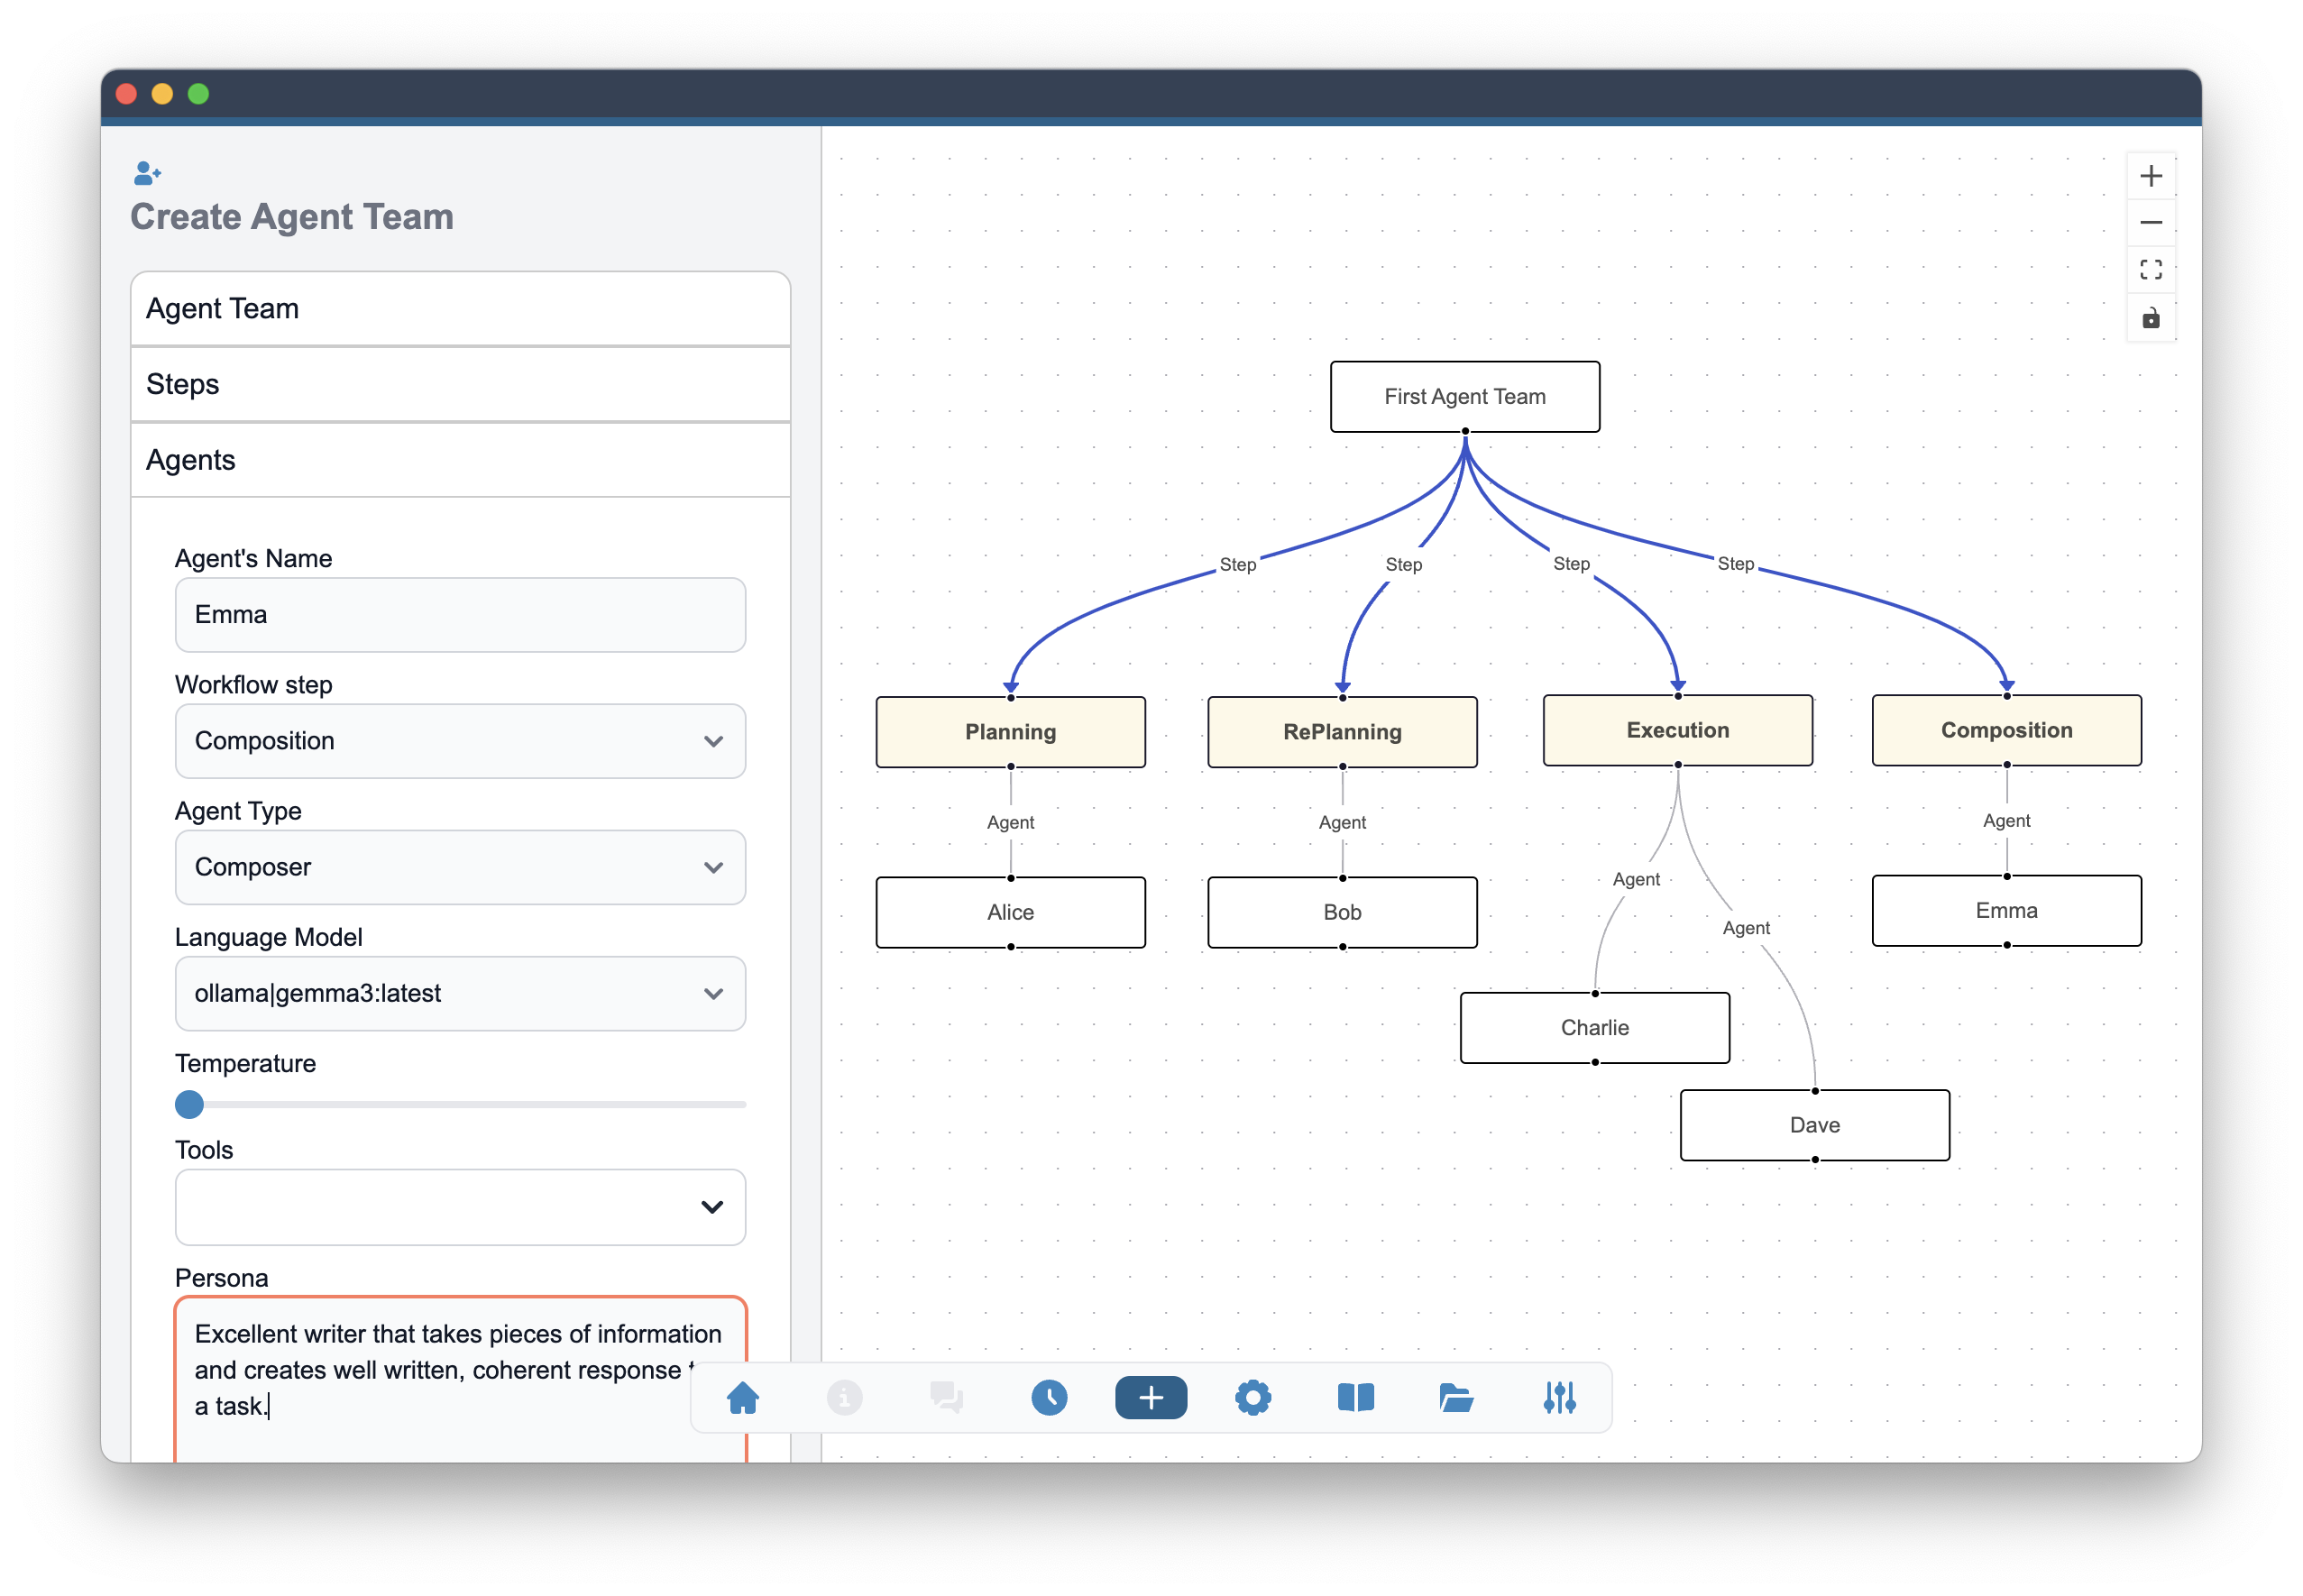Open the history clock icon
Image resolution: width=2303 pixels, height=1596 pixels.
[x=1048, y=1397]
